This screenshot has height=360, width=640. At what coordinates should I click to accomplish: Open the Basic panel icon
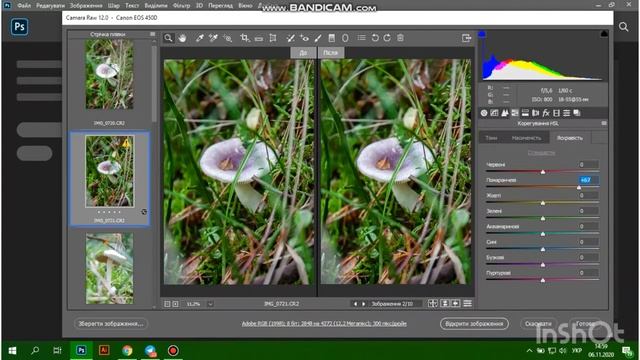click(484, 113)
